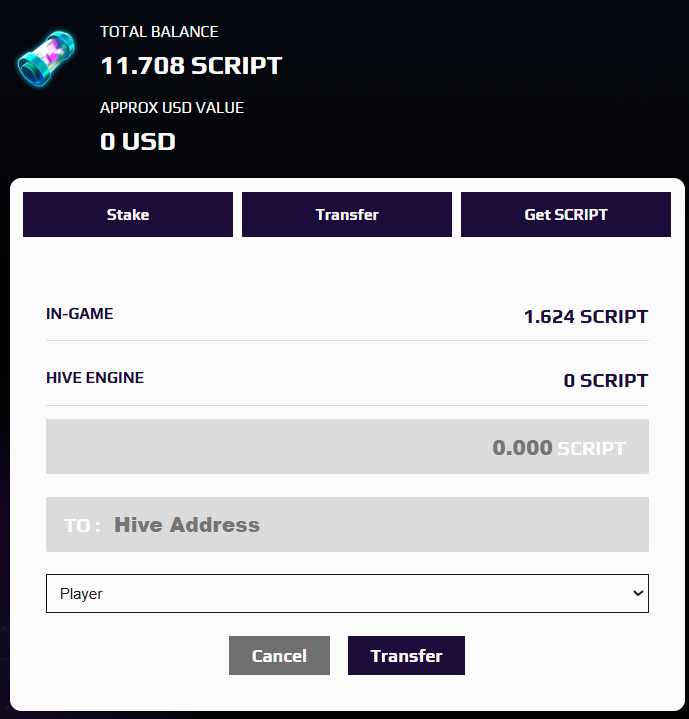
Task: Click the Hive Address recipient field
Action: (347, 525)
